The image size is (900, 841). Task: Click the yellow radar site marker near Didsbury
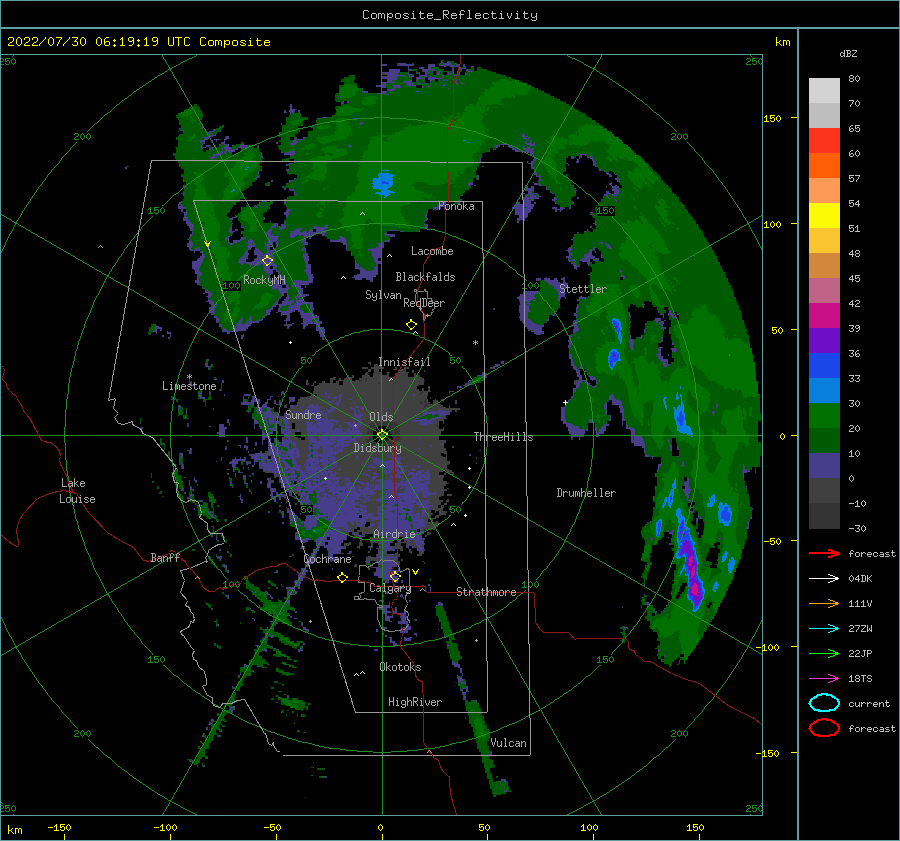382,435
